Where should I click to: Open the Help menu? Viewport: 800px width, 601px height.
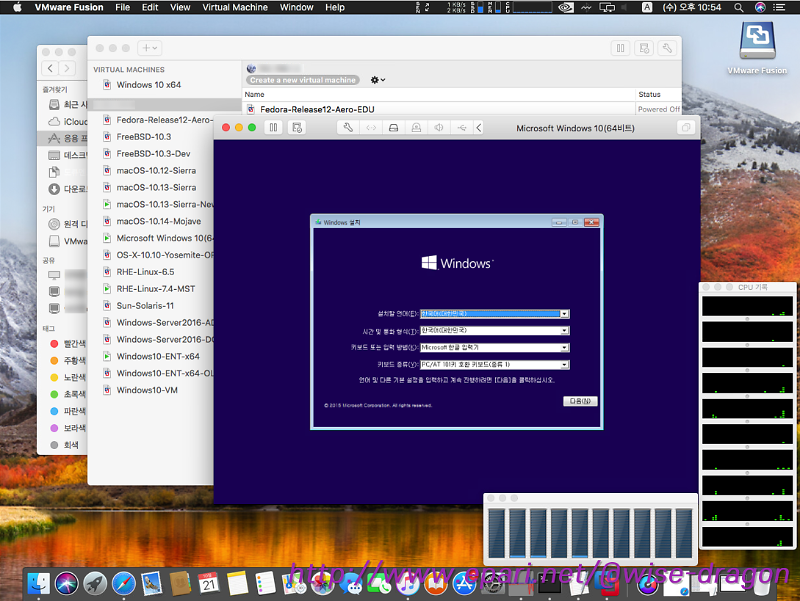click(335, 7)
